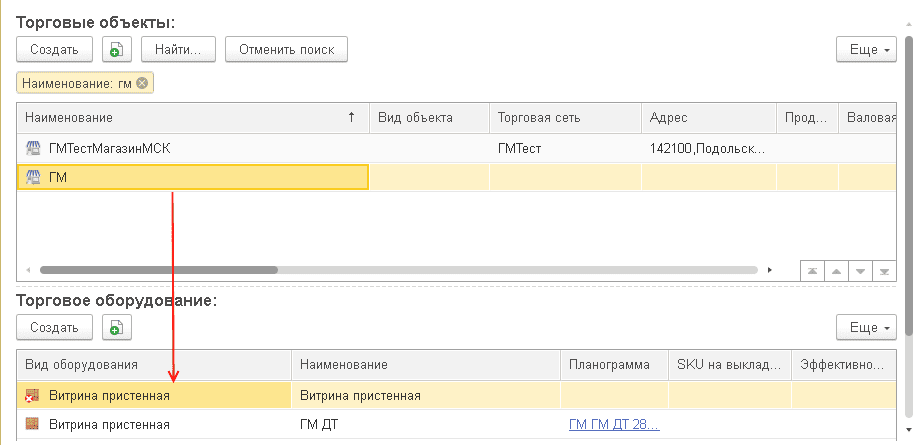
Task: Open Еще dropdown for Торговое оборудование
Action: click(866, 327)
